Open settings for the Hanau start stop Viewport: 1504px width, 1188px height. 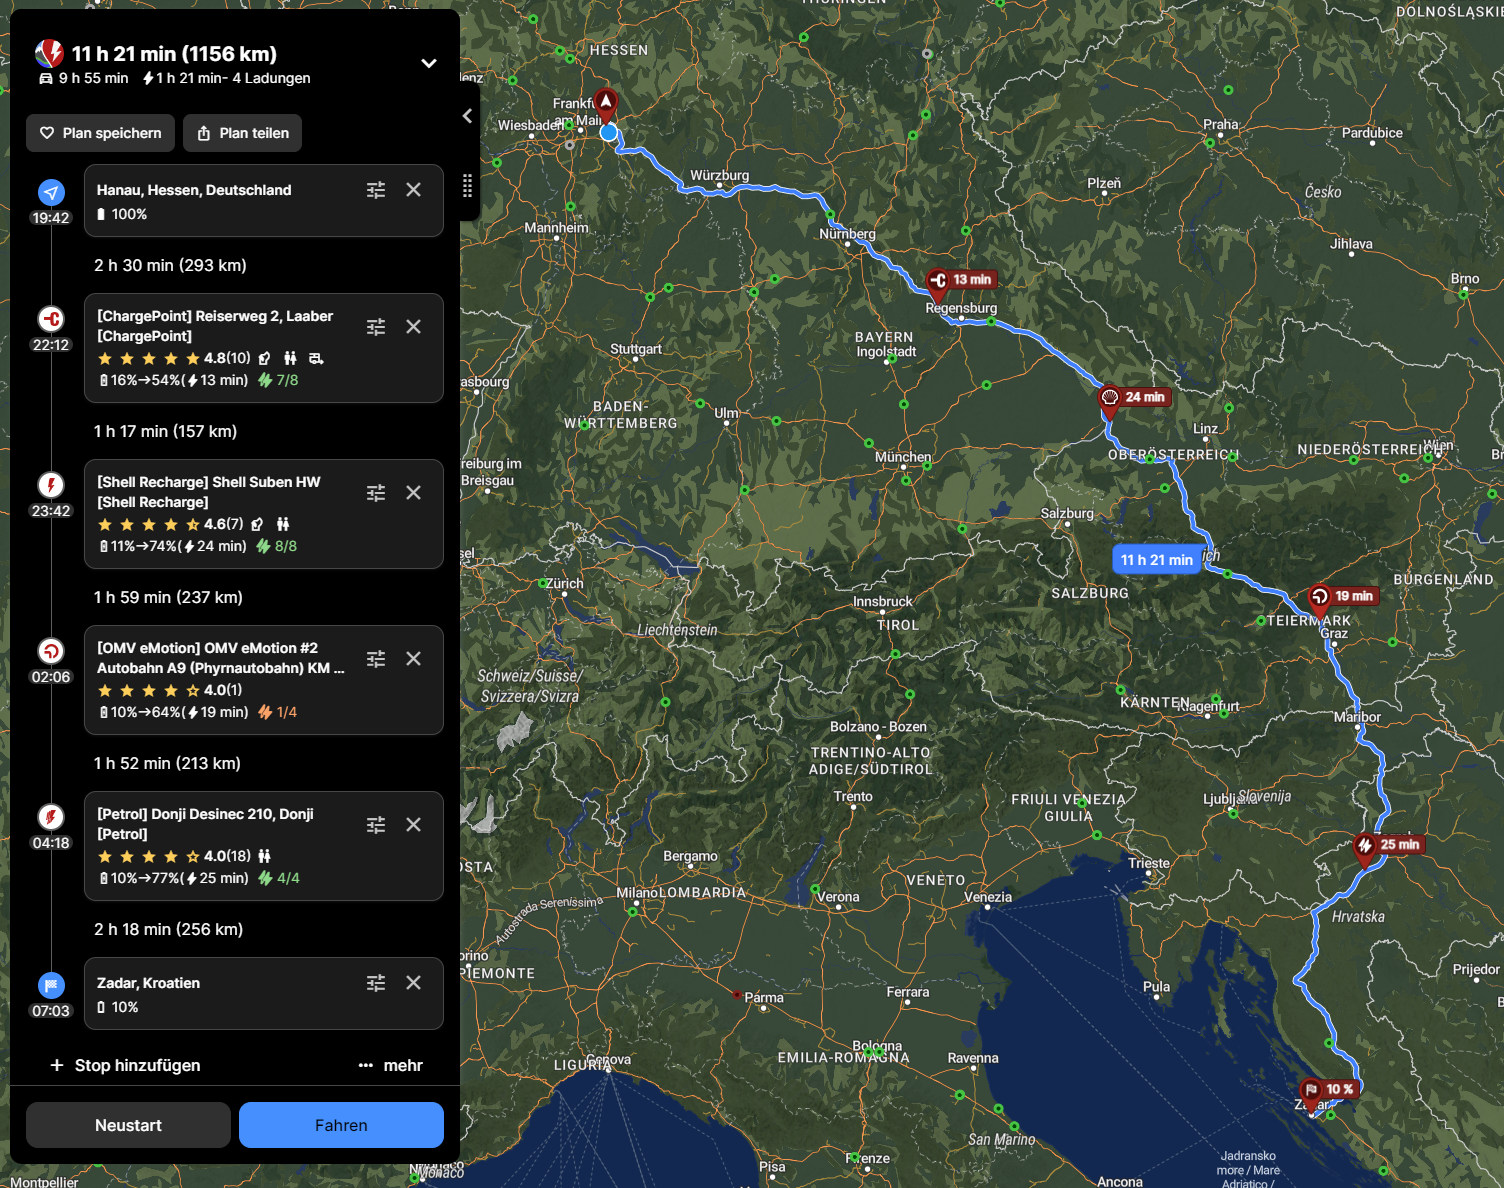coord(376,190)
